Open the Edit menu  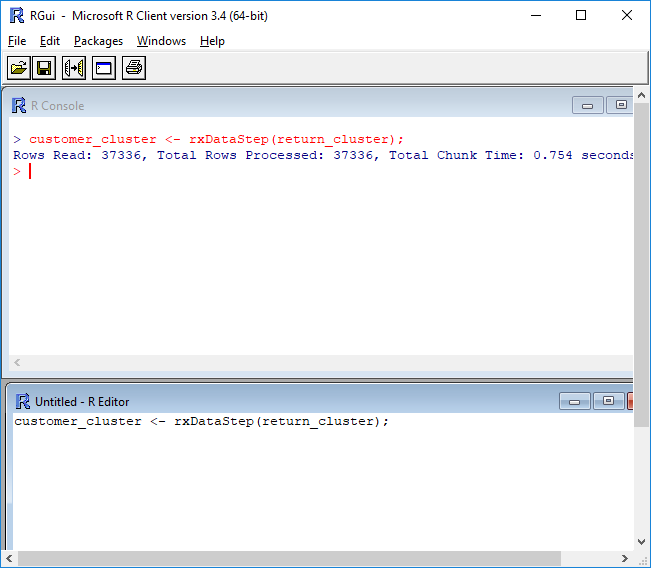(x=50, y=41)
